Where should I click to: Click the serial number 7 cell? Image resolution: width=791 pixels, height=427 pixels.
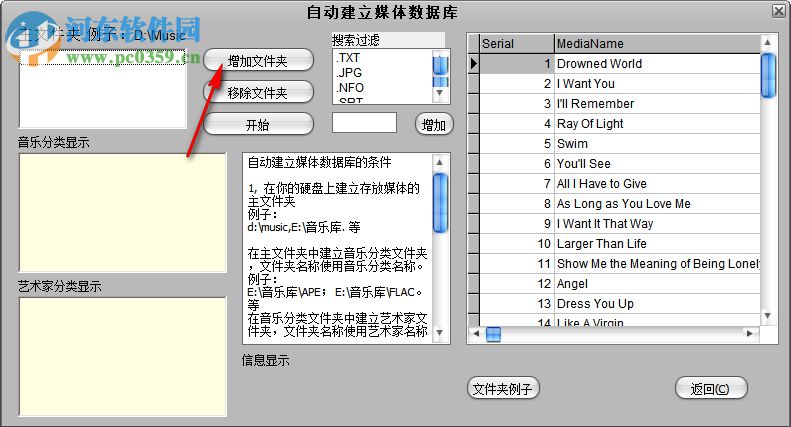point(517,184)
